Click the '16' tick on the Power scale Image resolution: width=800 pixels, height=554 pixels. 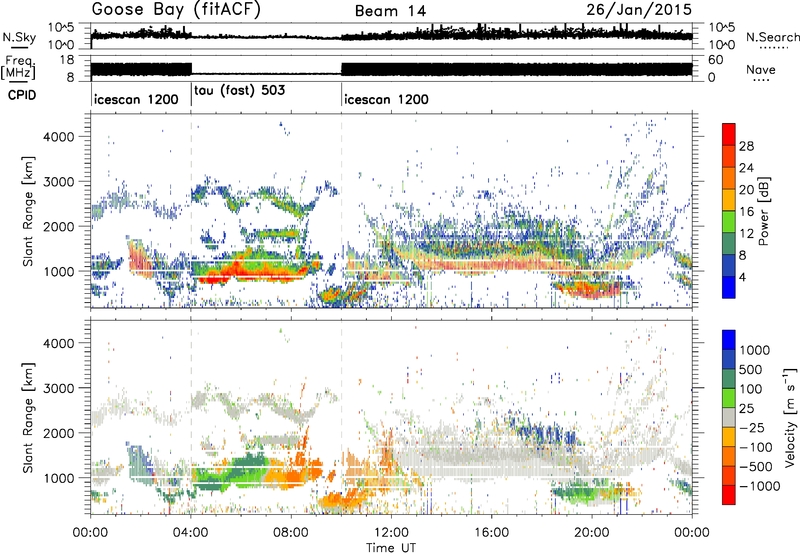(x=746, y=212)
